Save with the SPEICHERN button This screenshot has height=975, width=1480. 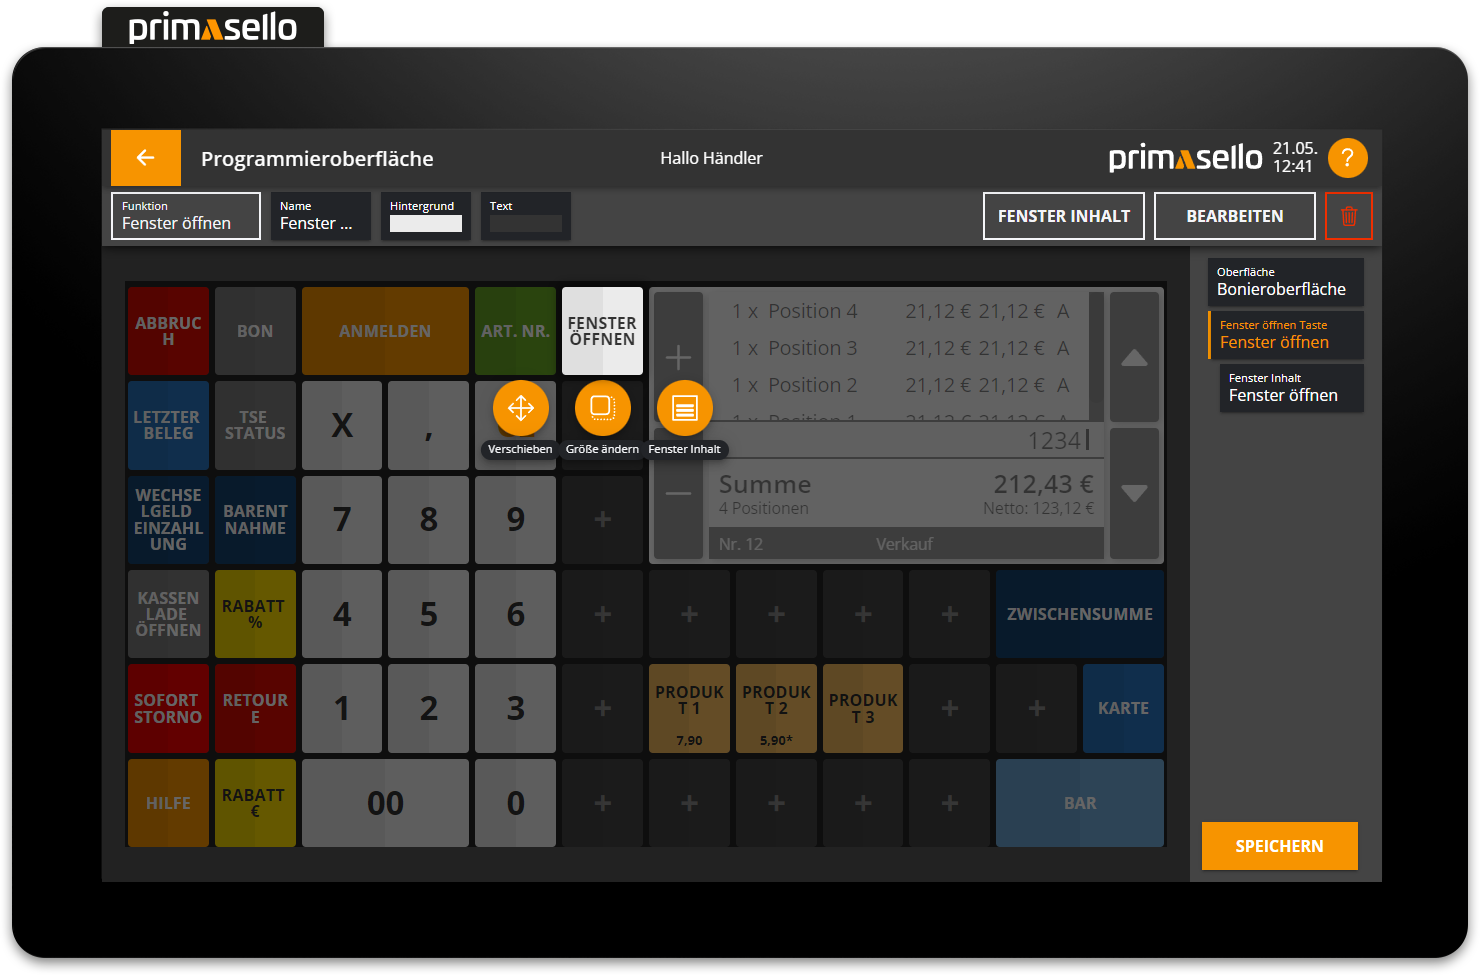click(1279, 846)
